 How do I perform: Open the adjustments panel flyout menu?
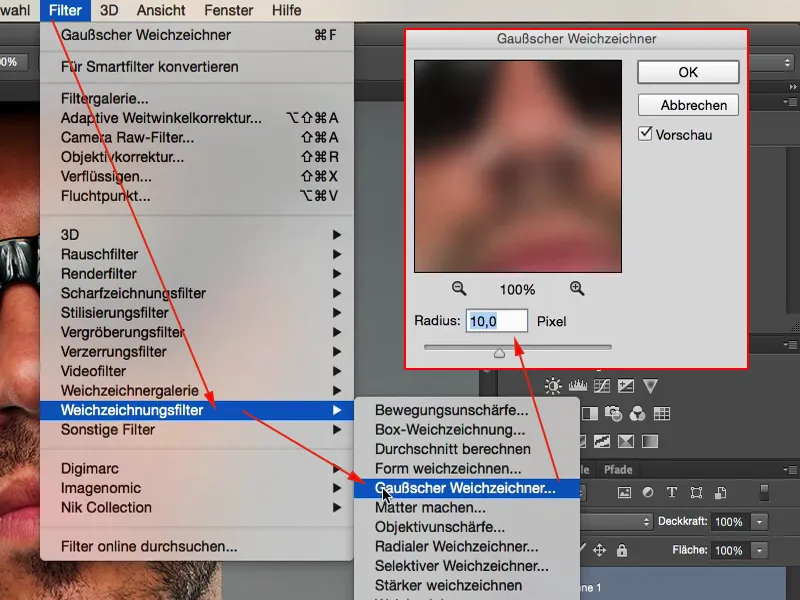coord(792,345)
